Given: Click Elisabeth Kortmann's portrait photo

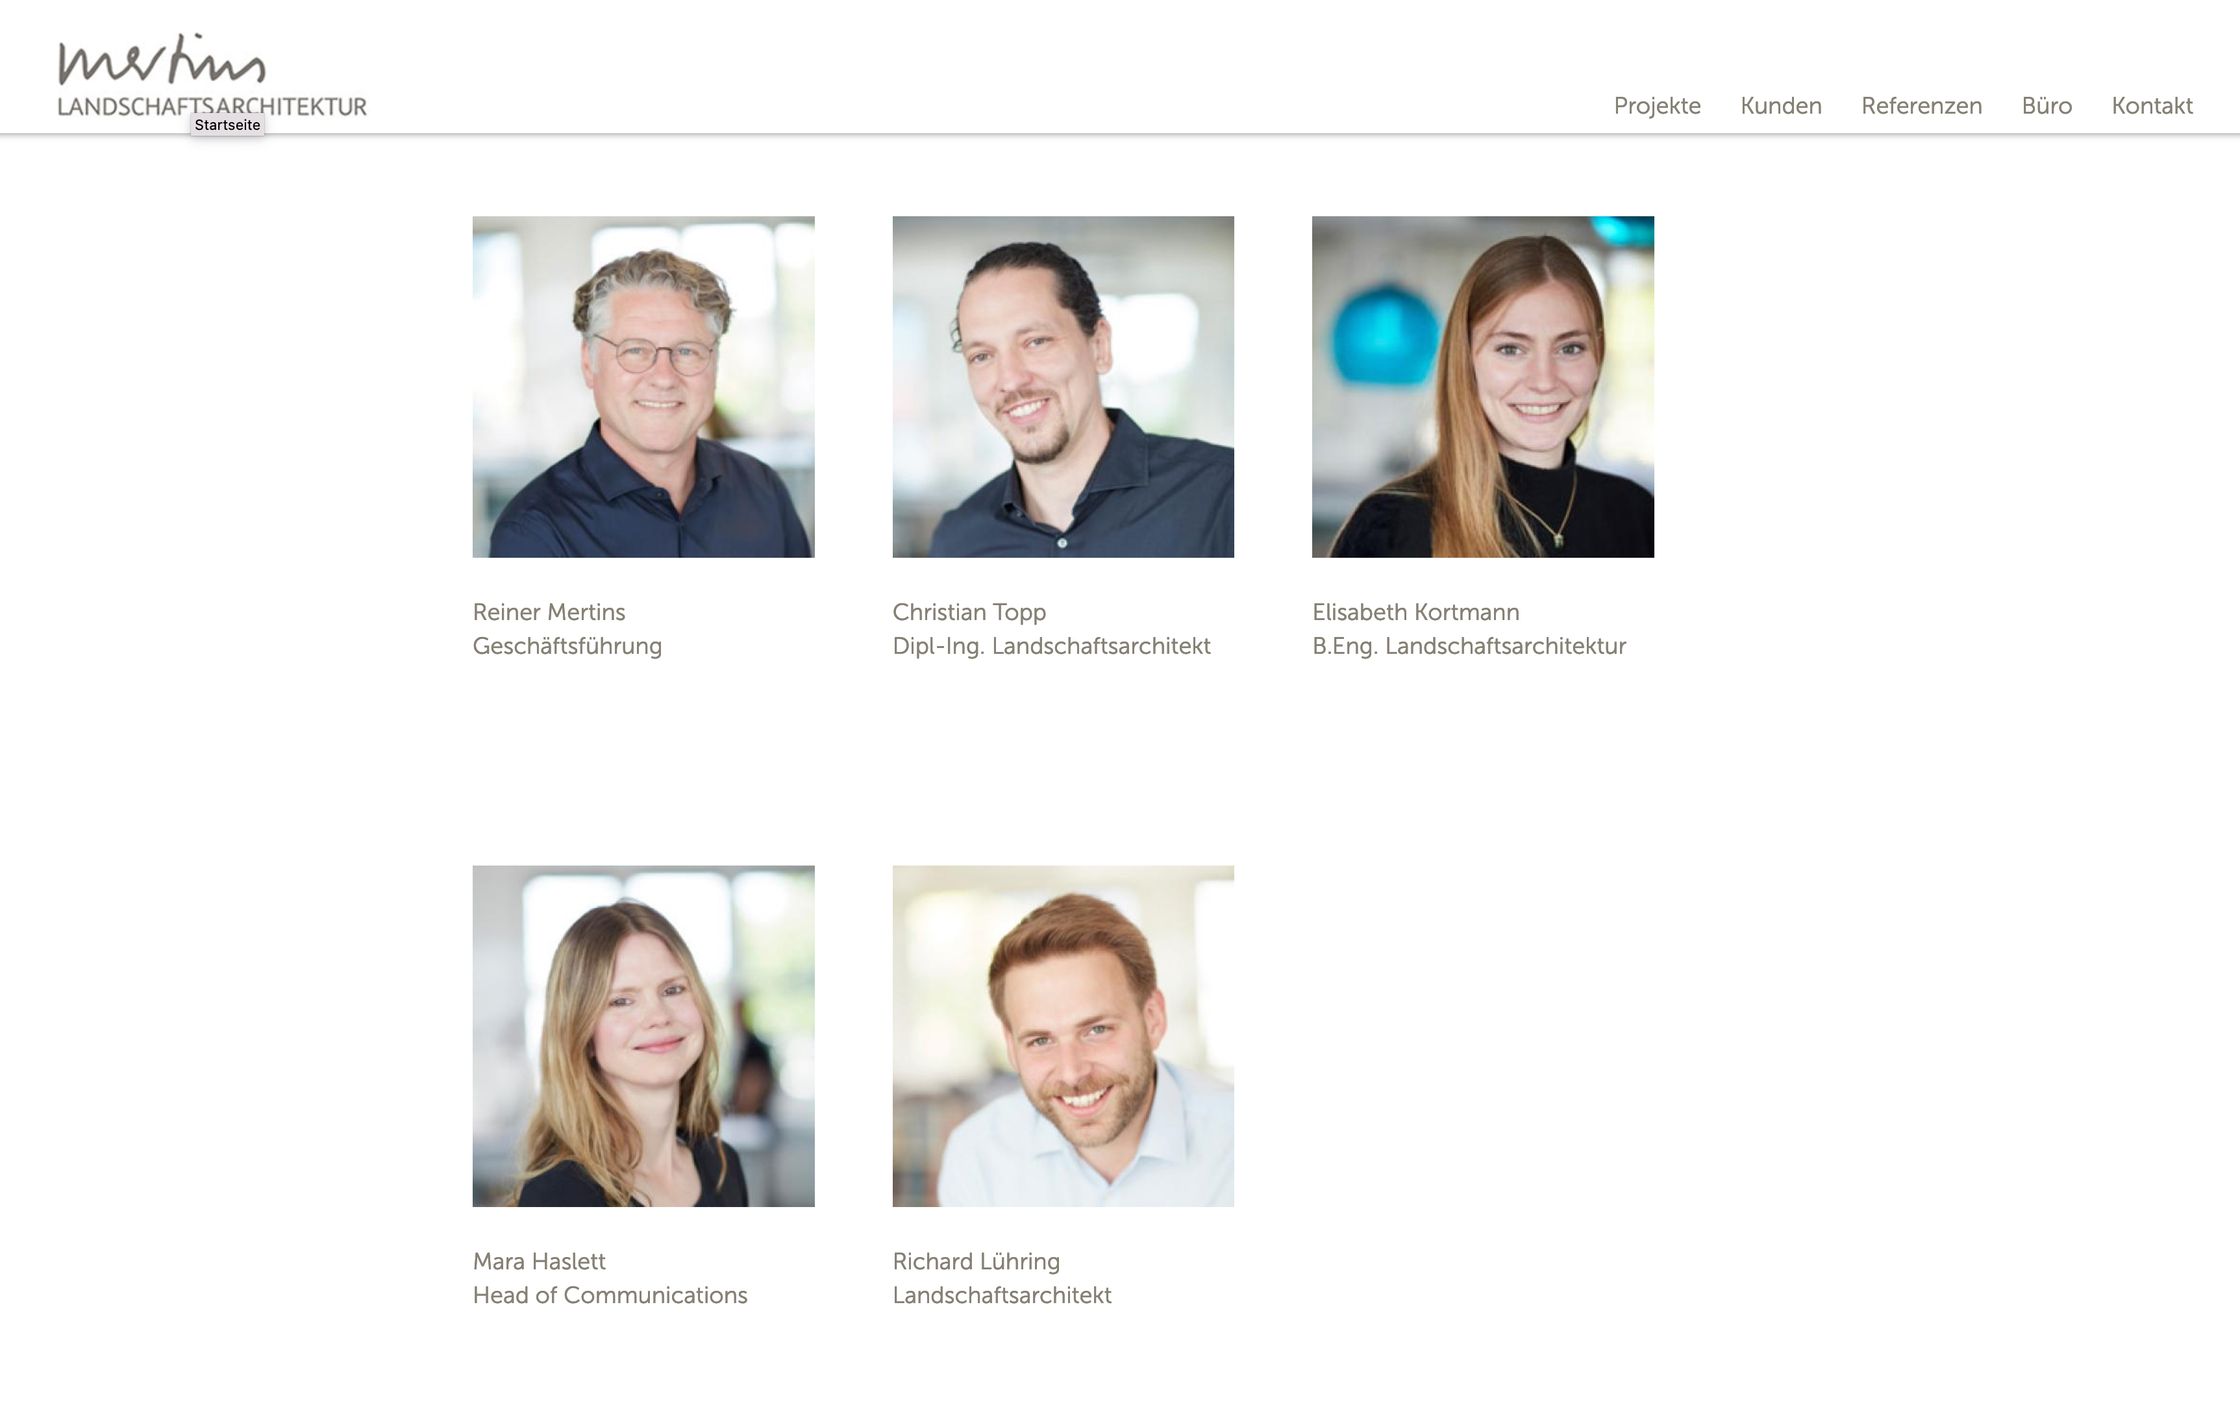Looking at the screenshot, I should pyautogui.click(x=1483, y=387).
